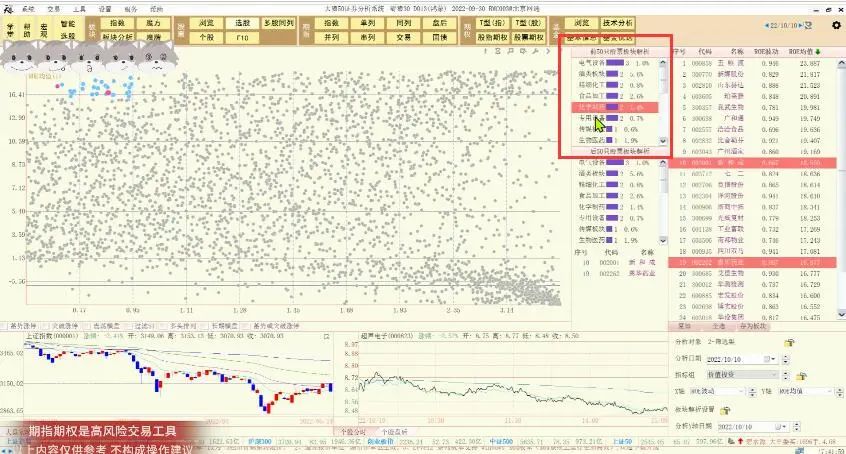Click the down arrow of stock table scrollbar

point(841,314)
